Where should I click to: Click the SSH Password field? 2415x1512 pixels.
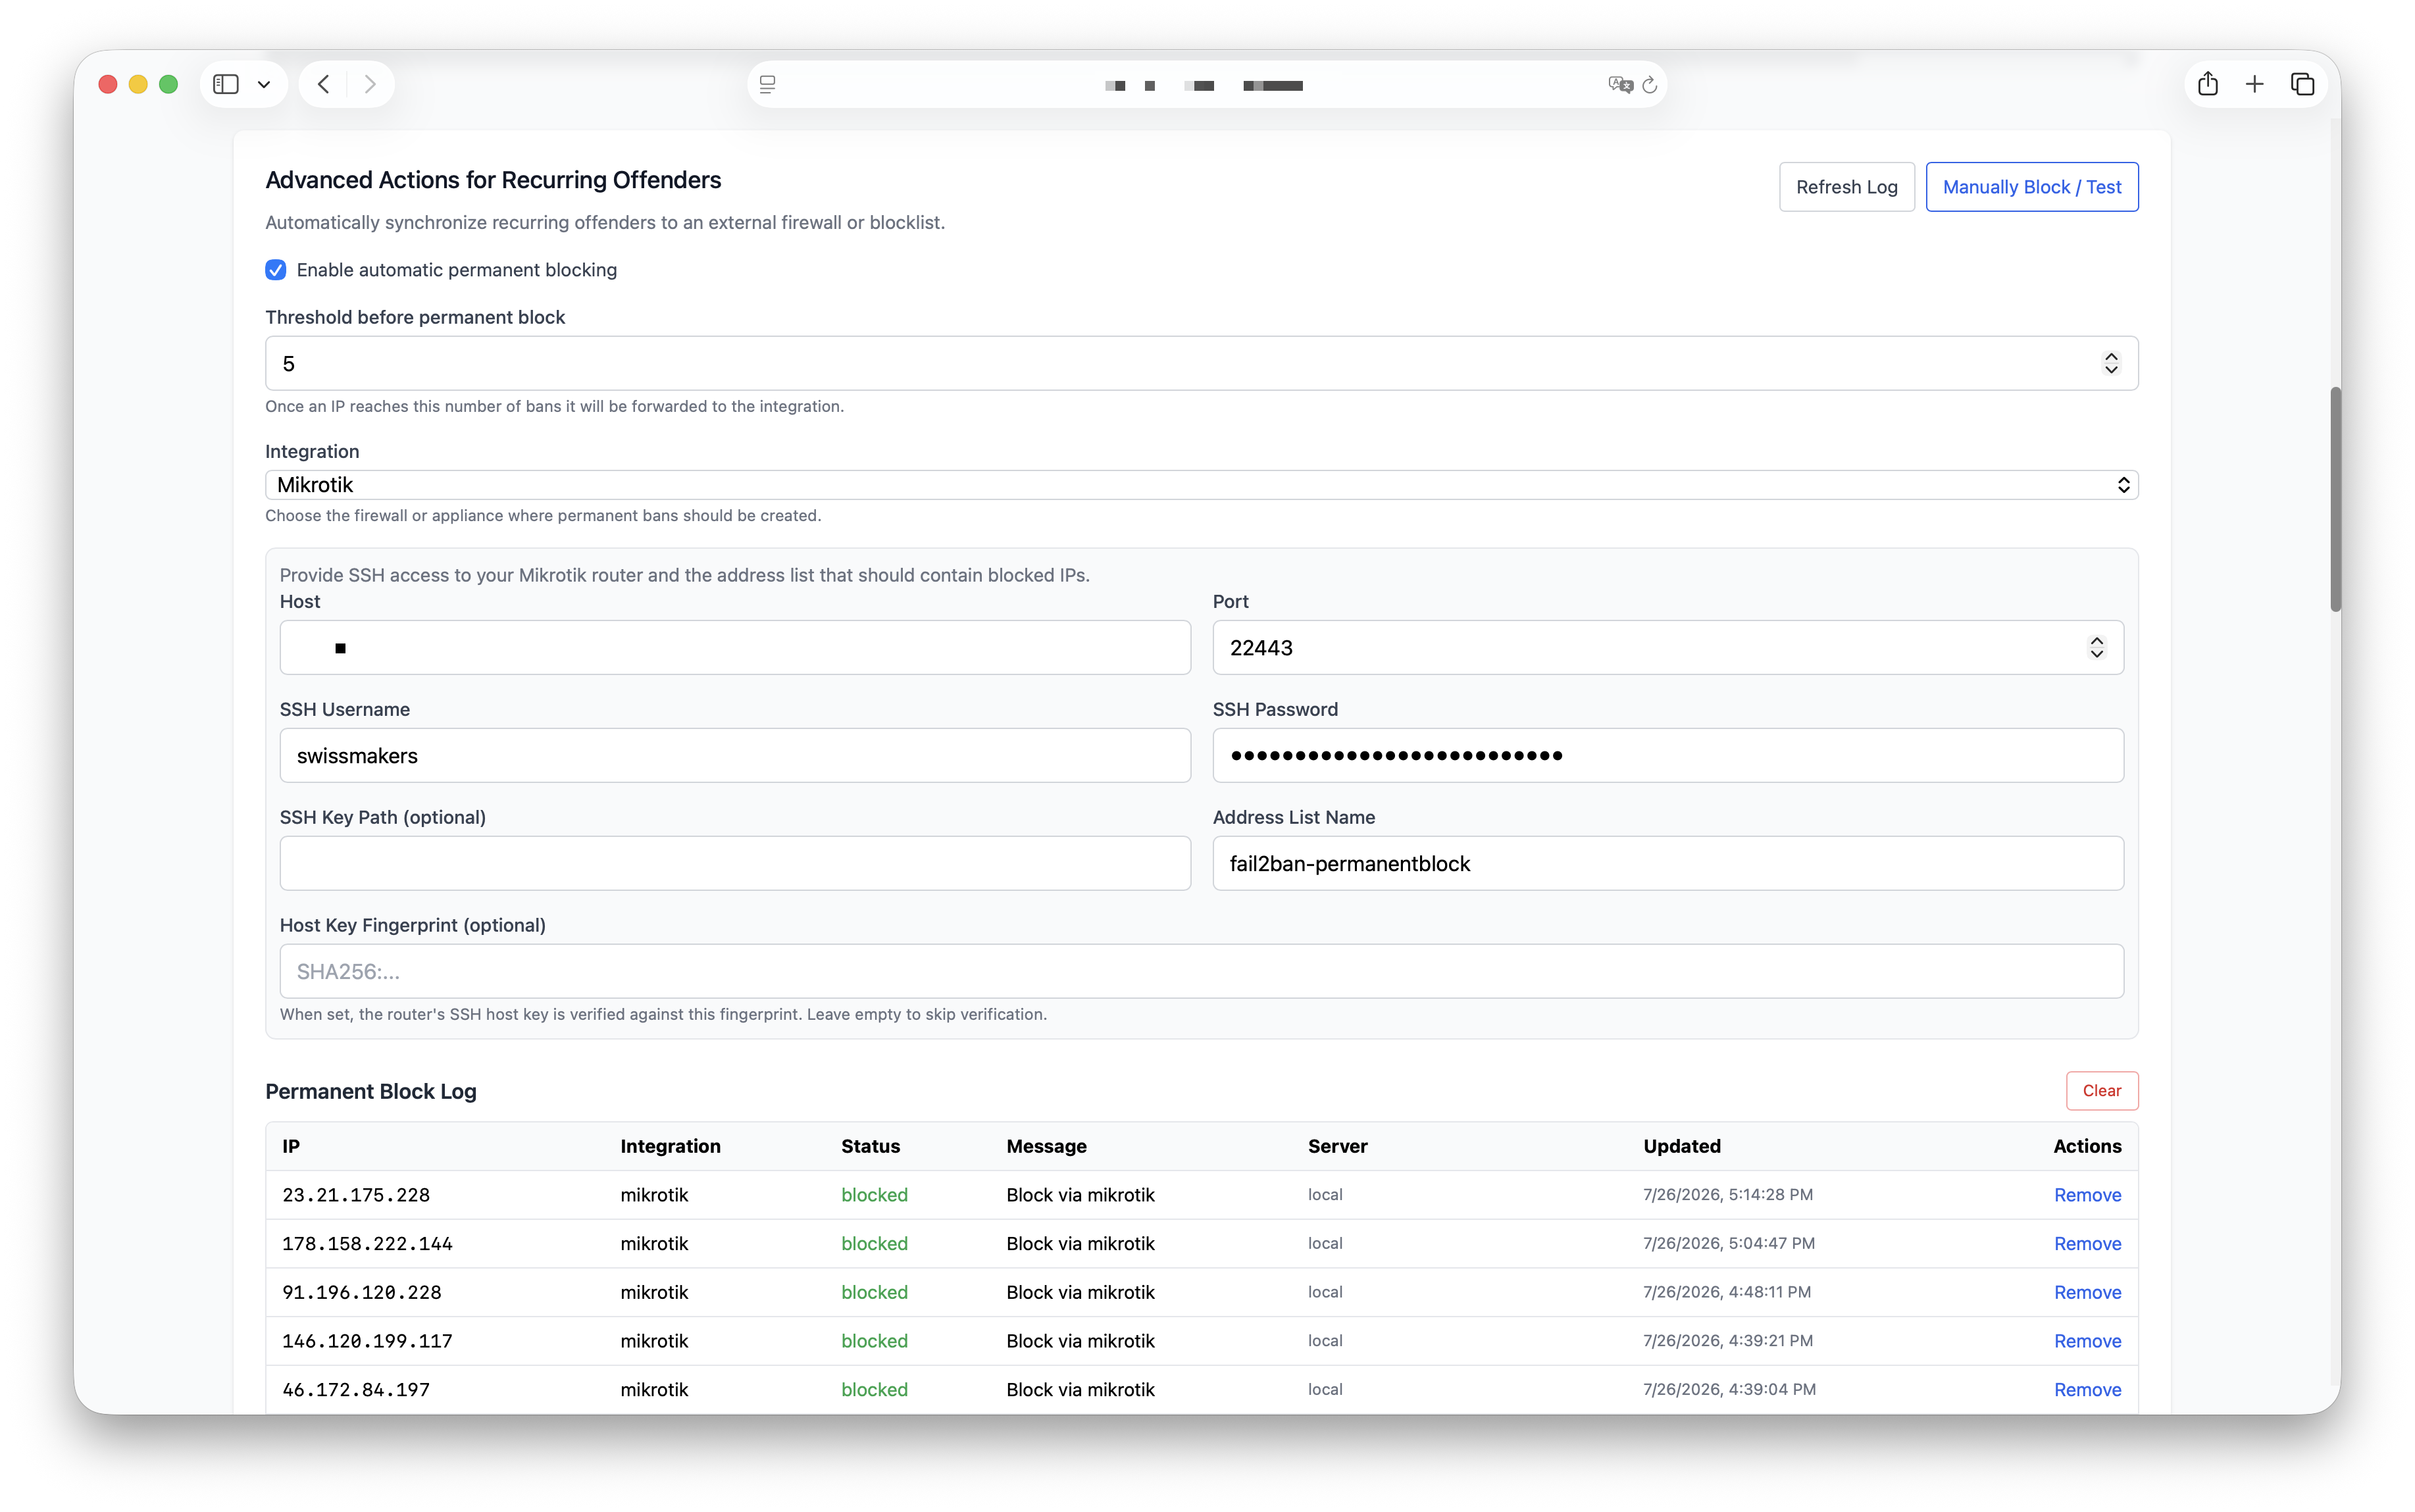tap(1668, 756)
